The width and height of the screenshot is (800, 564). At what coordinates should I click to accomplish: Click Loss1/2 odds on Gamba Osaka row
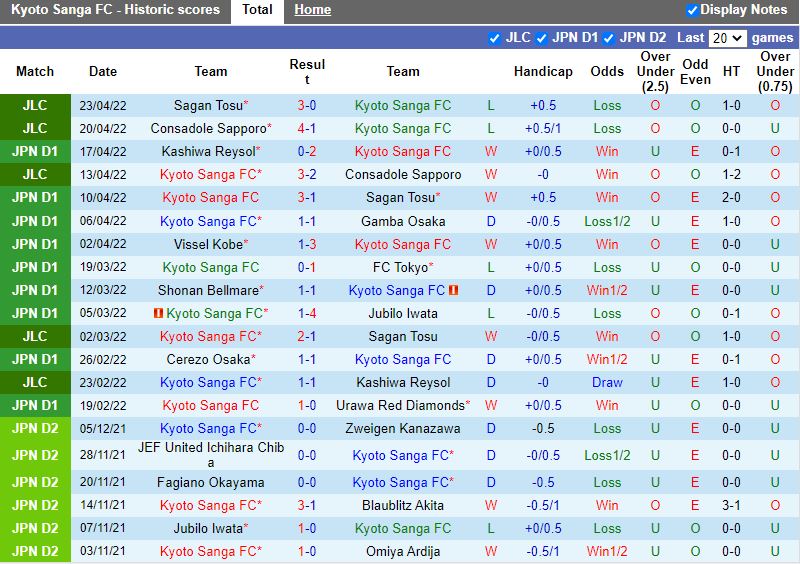point(607,222)
